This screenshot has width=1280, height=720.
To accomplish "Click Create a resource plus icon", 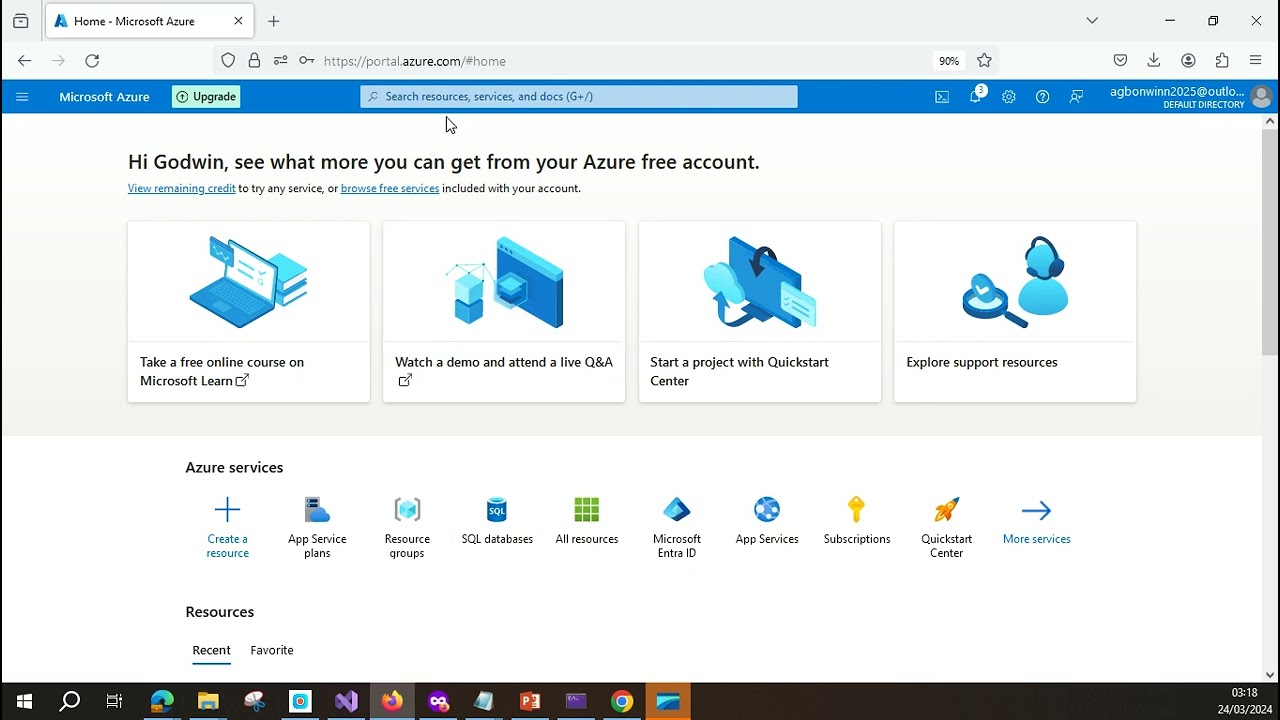I will (227, 510).
